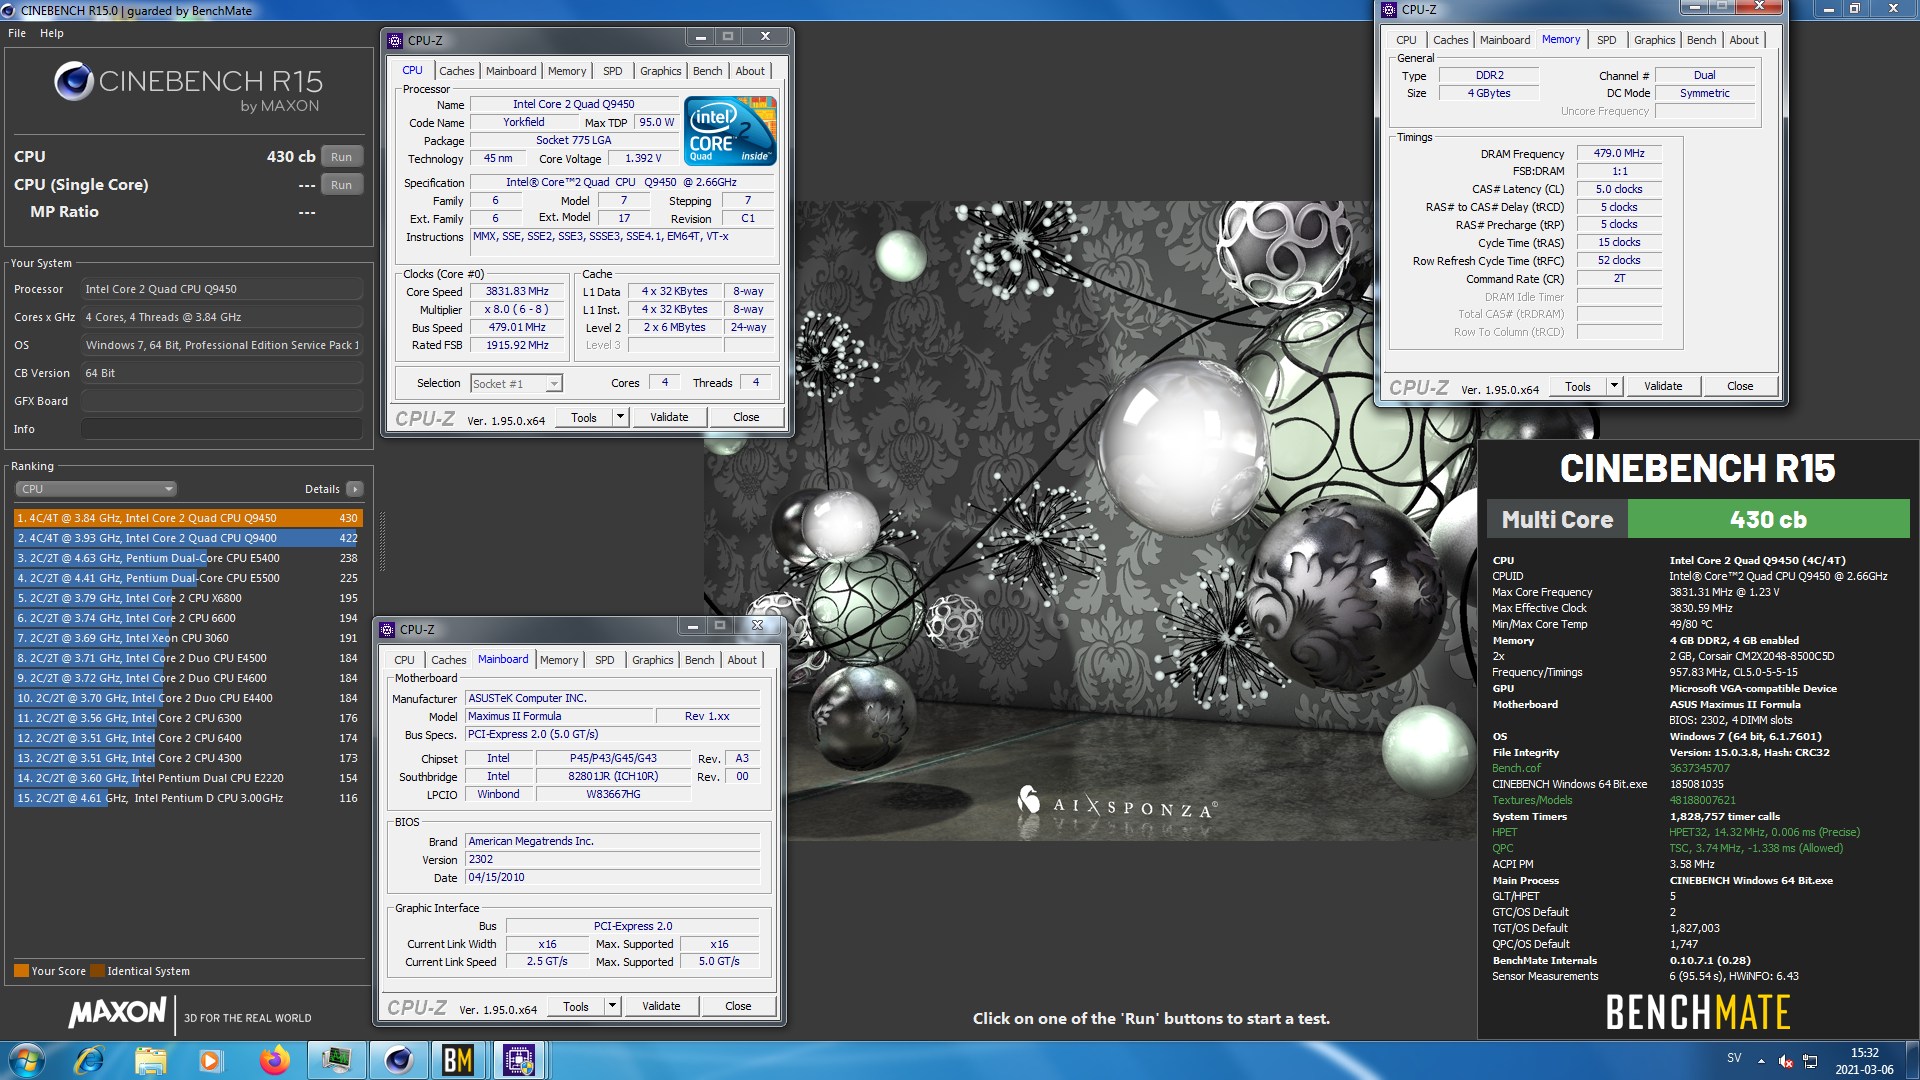Open Graphics tab in CPU window

pyautogui.click(x=660, y=71)
